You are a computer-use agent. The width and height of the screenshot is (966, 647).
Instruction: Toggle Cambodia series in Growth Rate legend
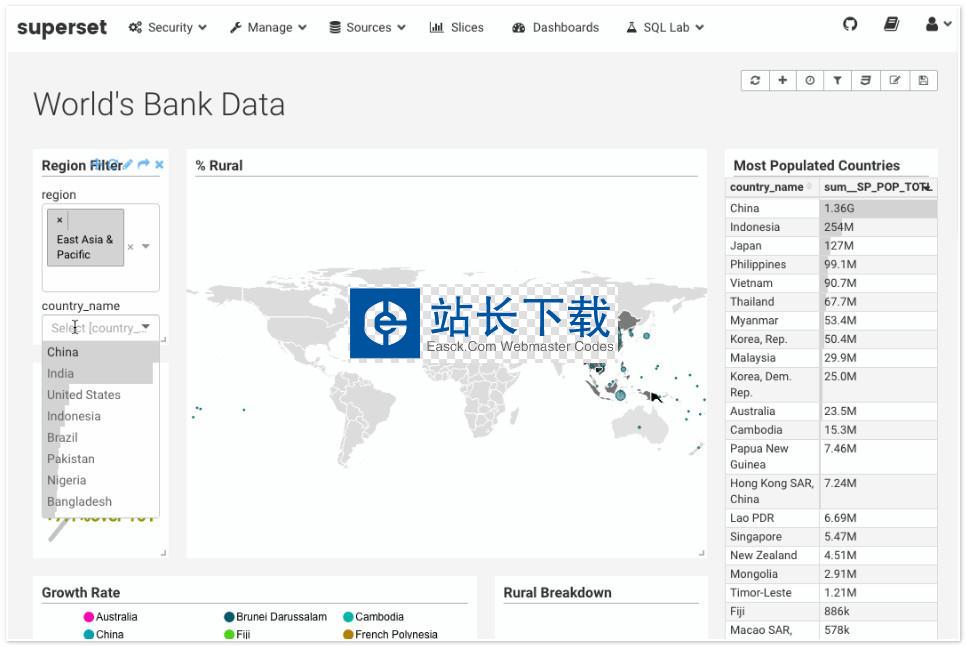pos(378,617)
